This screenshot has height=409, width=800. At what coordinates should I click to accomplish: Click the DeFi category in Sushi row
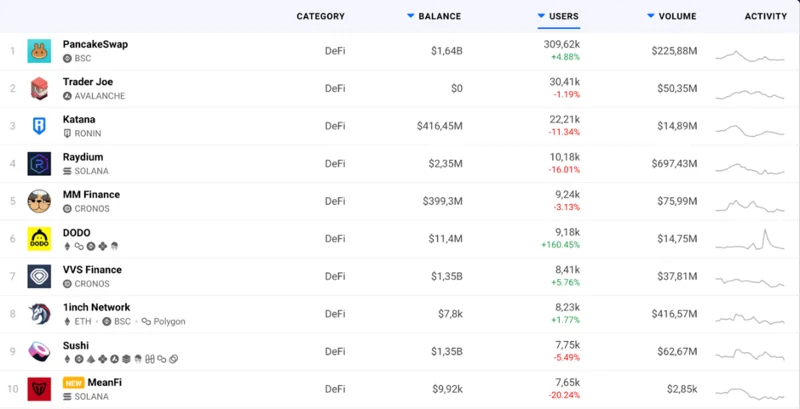point(335,351)
